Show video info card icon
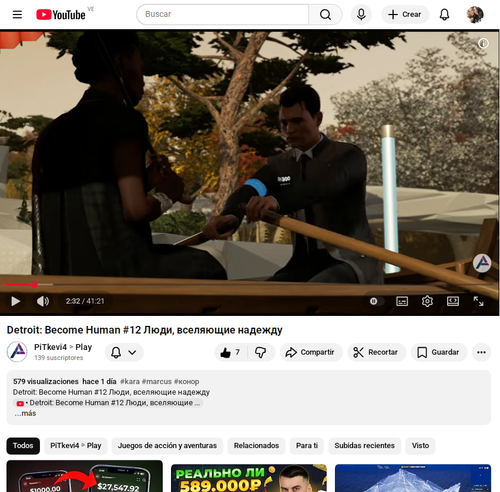The image size is (500, 492). pos(483,43)
